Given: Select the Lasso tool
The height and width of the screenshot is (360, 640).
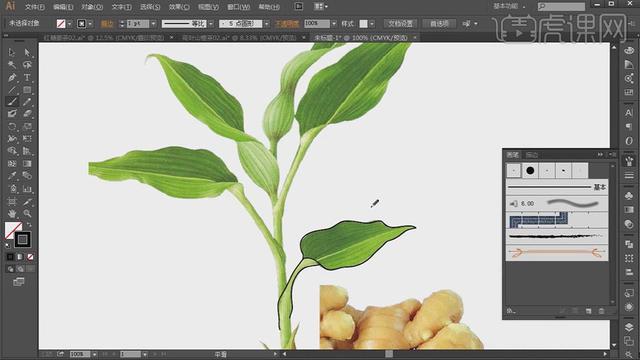Looking at the screenshot, I should (x=27, y=64).
